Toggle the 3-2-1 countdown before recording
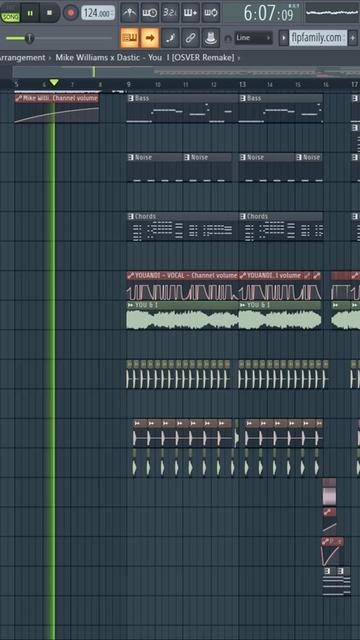This screenshot has width=360, height=640. pyautogui.click(x=170, y=13)
